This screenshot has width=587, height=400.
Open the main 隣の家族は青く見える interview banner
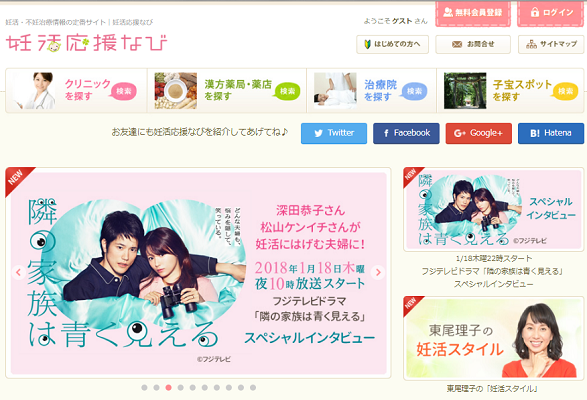point(198,273)
